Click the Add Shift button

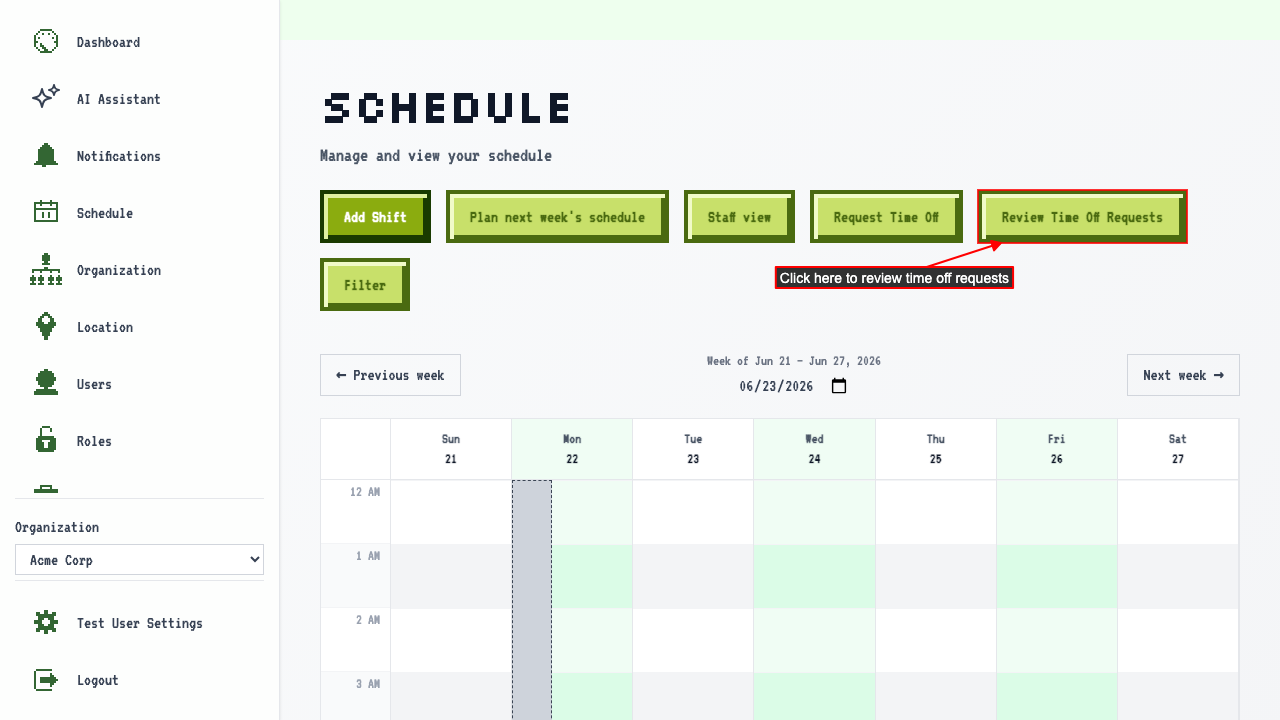coord(375,217)
